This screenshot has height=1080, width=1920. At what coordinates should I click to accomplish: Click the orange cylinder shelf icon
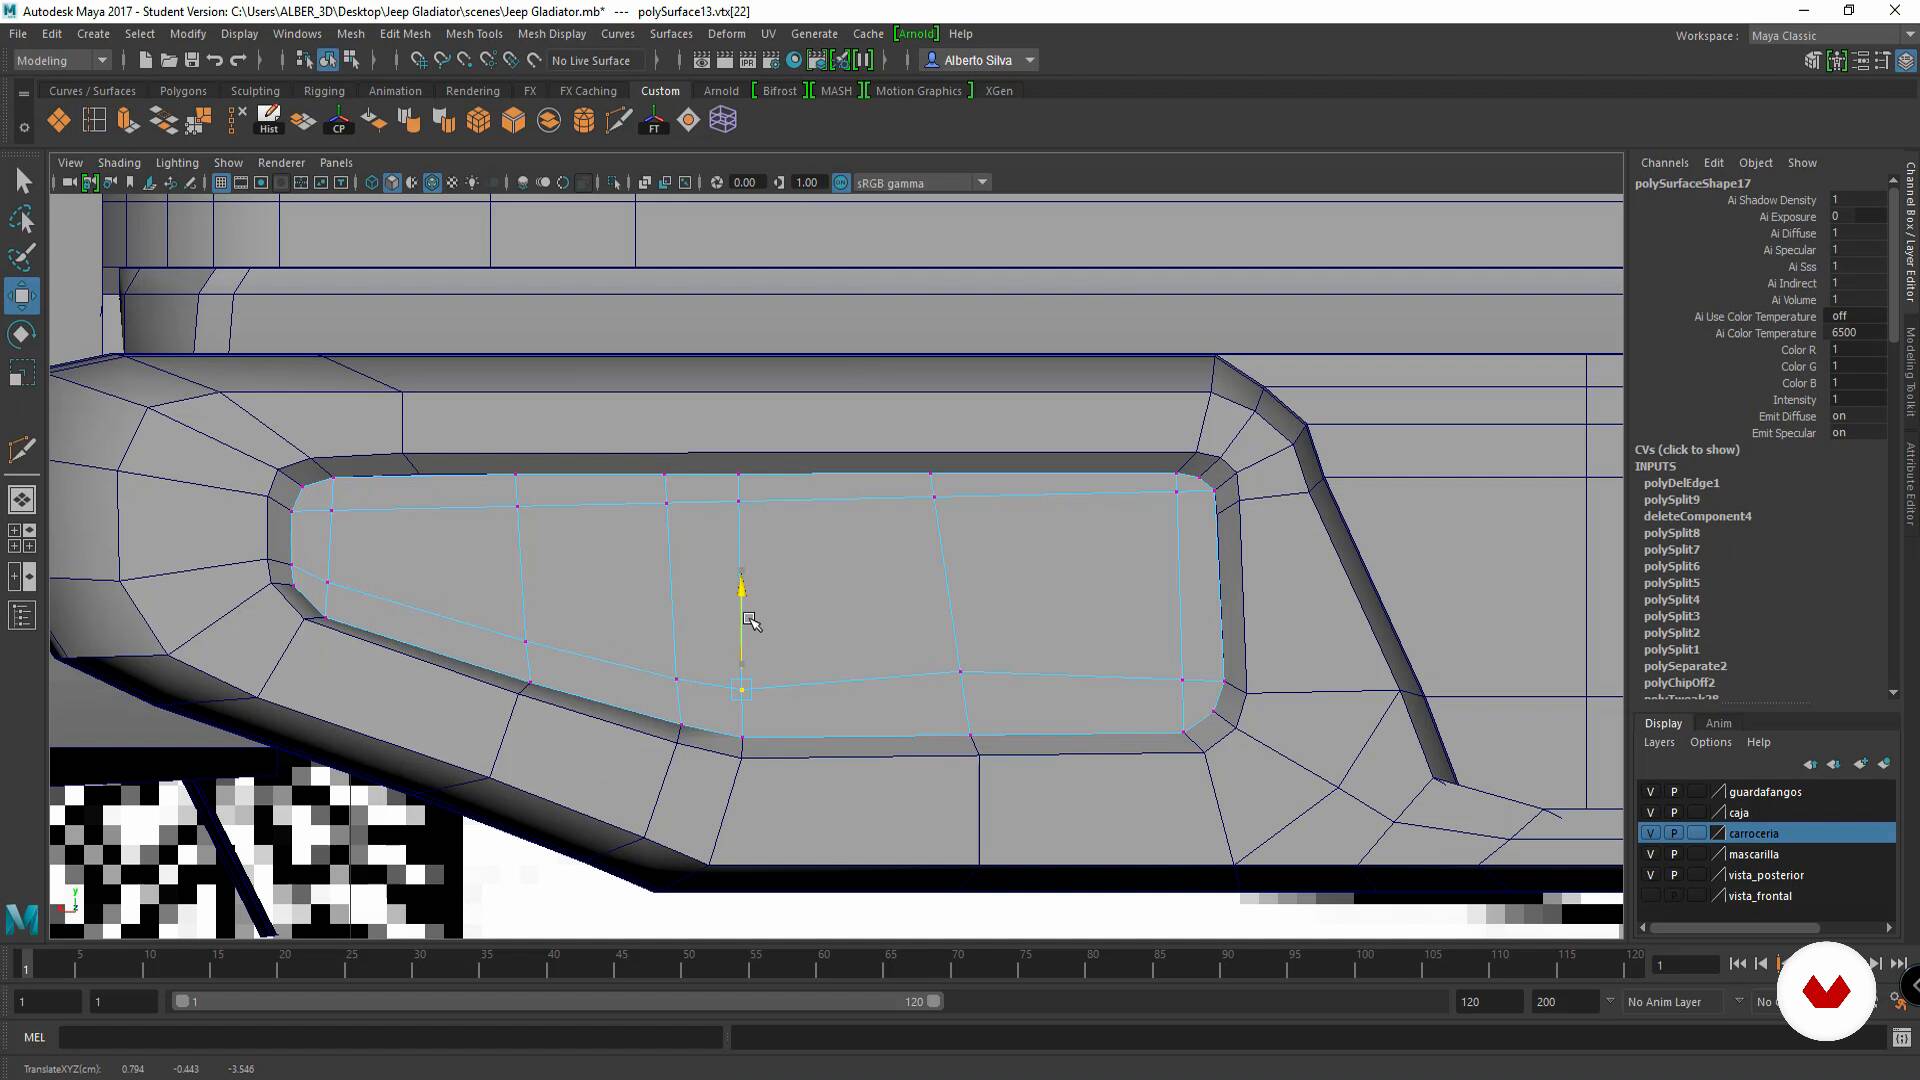(x=583, y=121)
